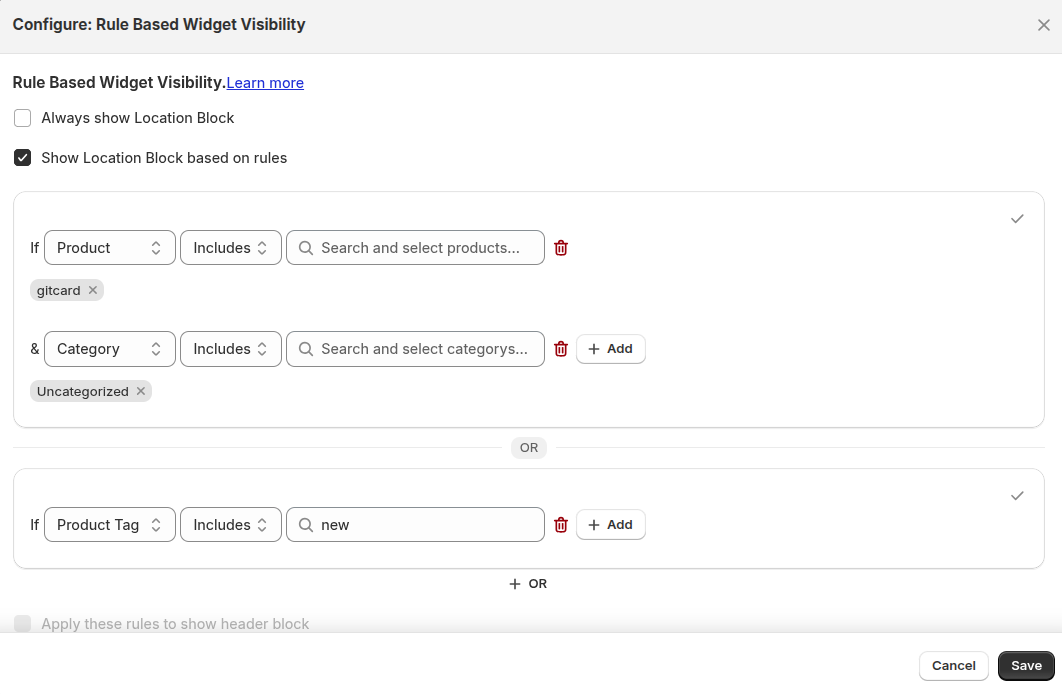Check Apply these rules to show header block
This screenshot has height=694, width=1062.
(x=22, y=623)
